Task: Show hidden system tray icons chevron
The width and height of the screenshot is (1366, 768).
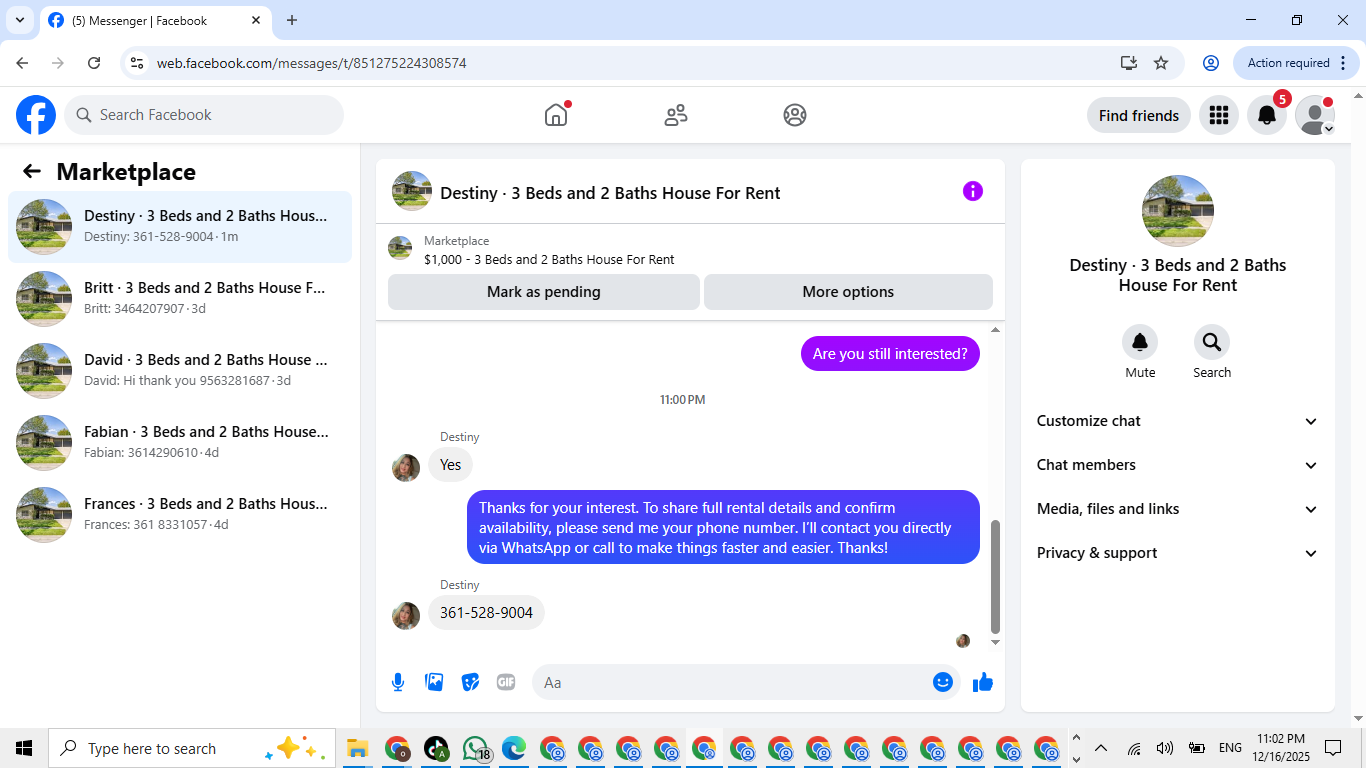Action: [x=1101, y=748]
